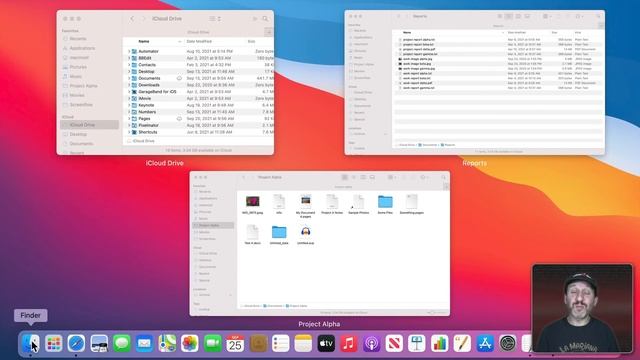Open the Photos app in the Dock

point(190,343)
